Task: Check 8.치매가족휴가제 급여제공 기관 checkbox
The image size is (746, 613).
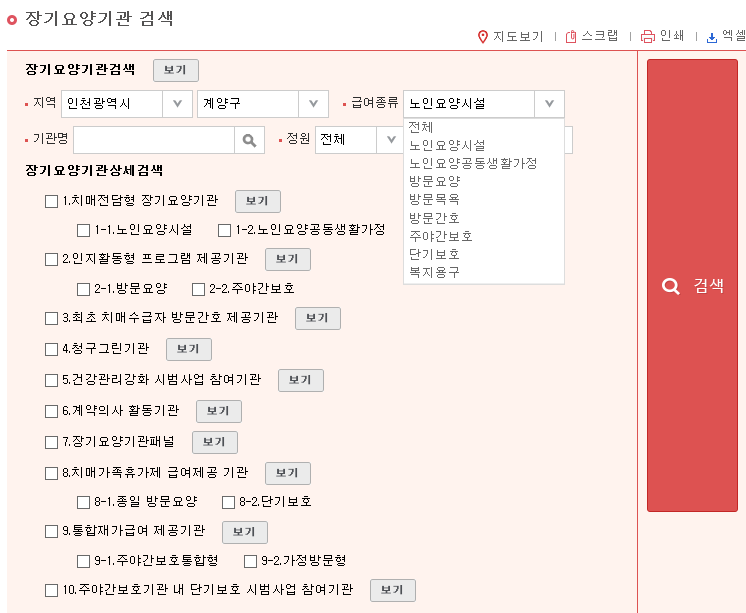Action: pos(51,473)
